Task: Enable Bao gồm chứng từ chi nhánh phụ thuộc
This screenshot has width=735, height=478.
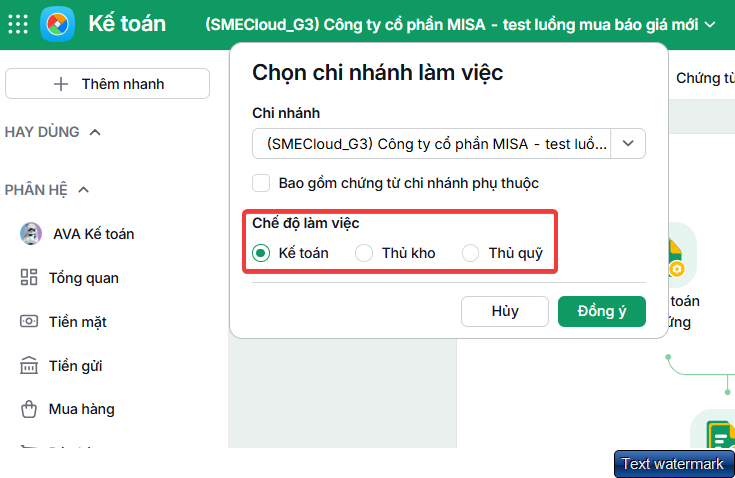Action: [261, 183]
